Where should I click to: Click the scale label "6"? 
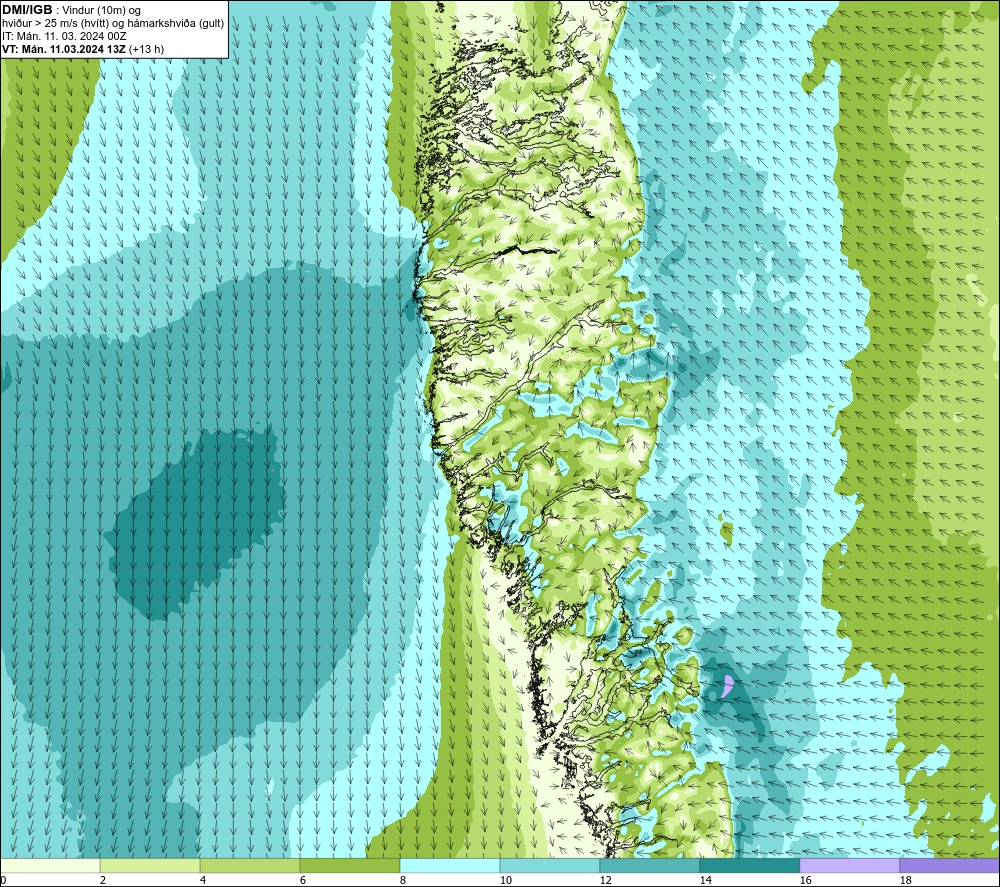[x=303, y=881]
